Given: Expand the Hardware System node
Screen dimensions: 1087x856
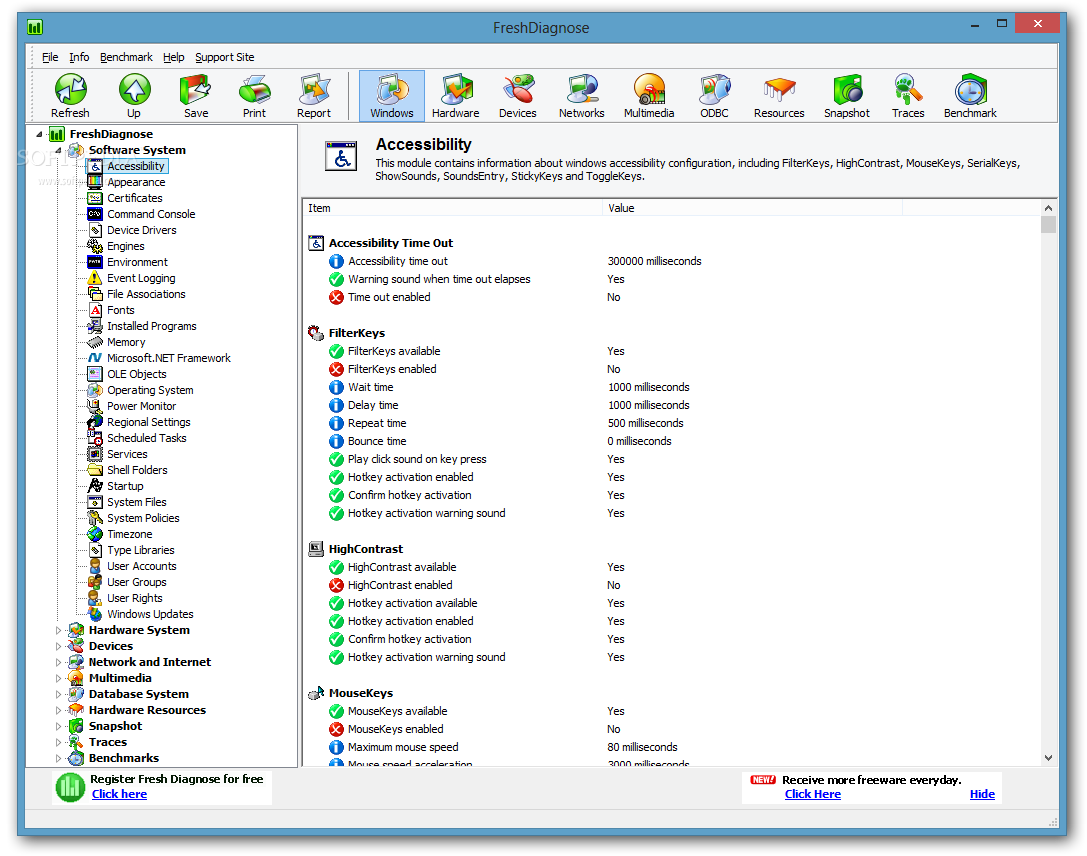Looking at the screenshot, I should pos(58,630).
